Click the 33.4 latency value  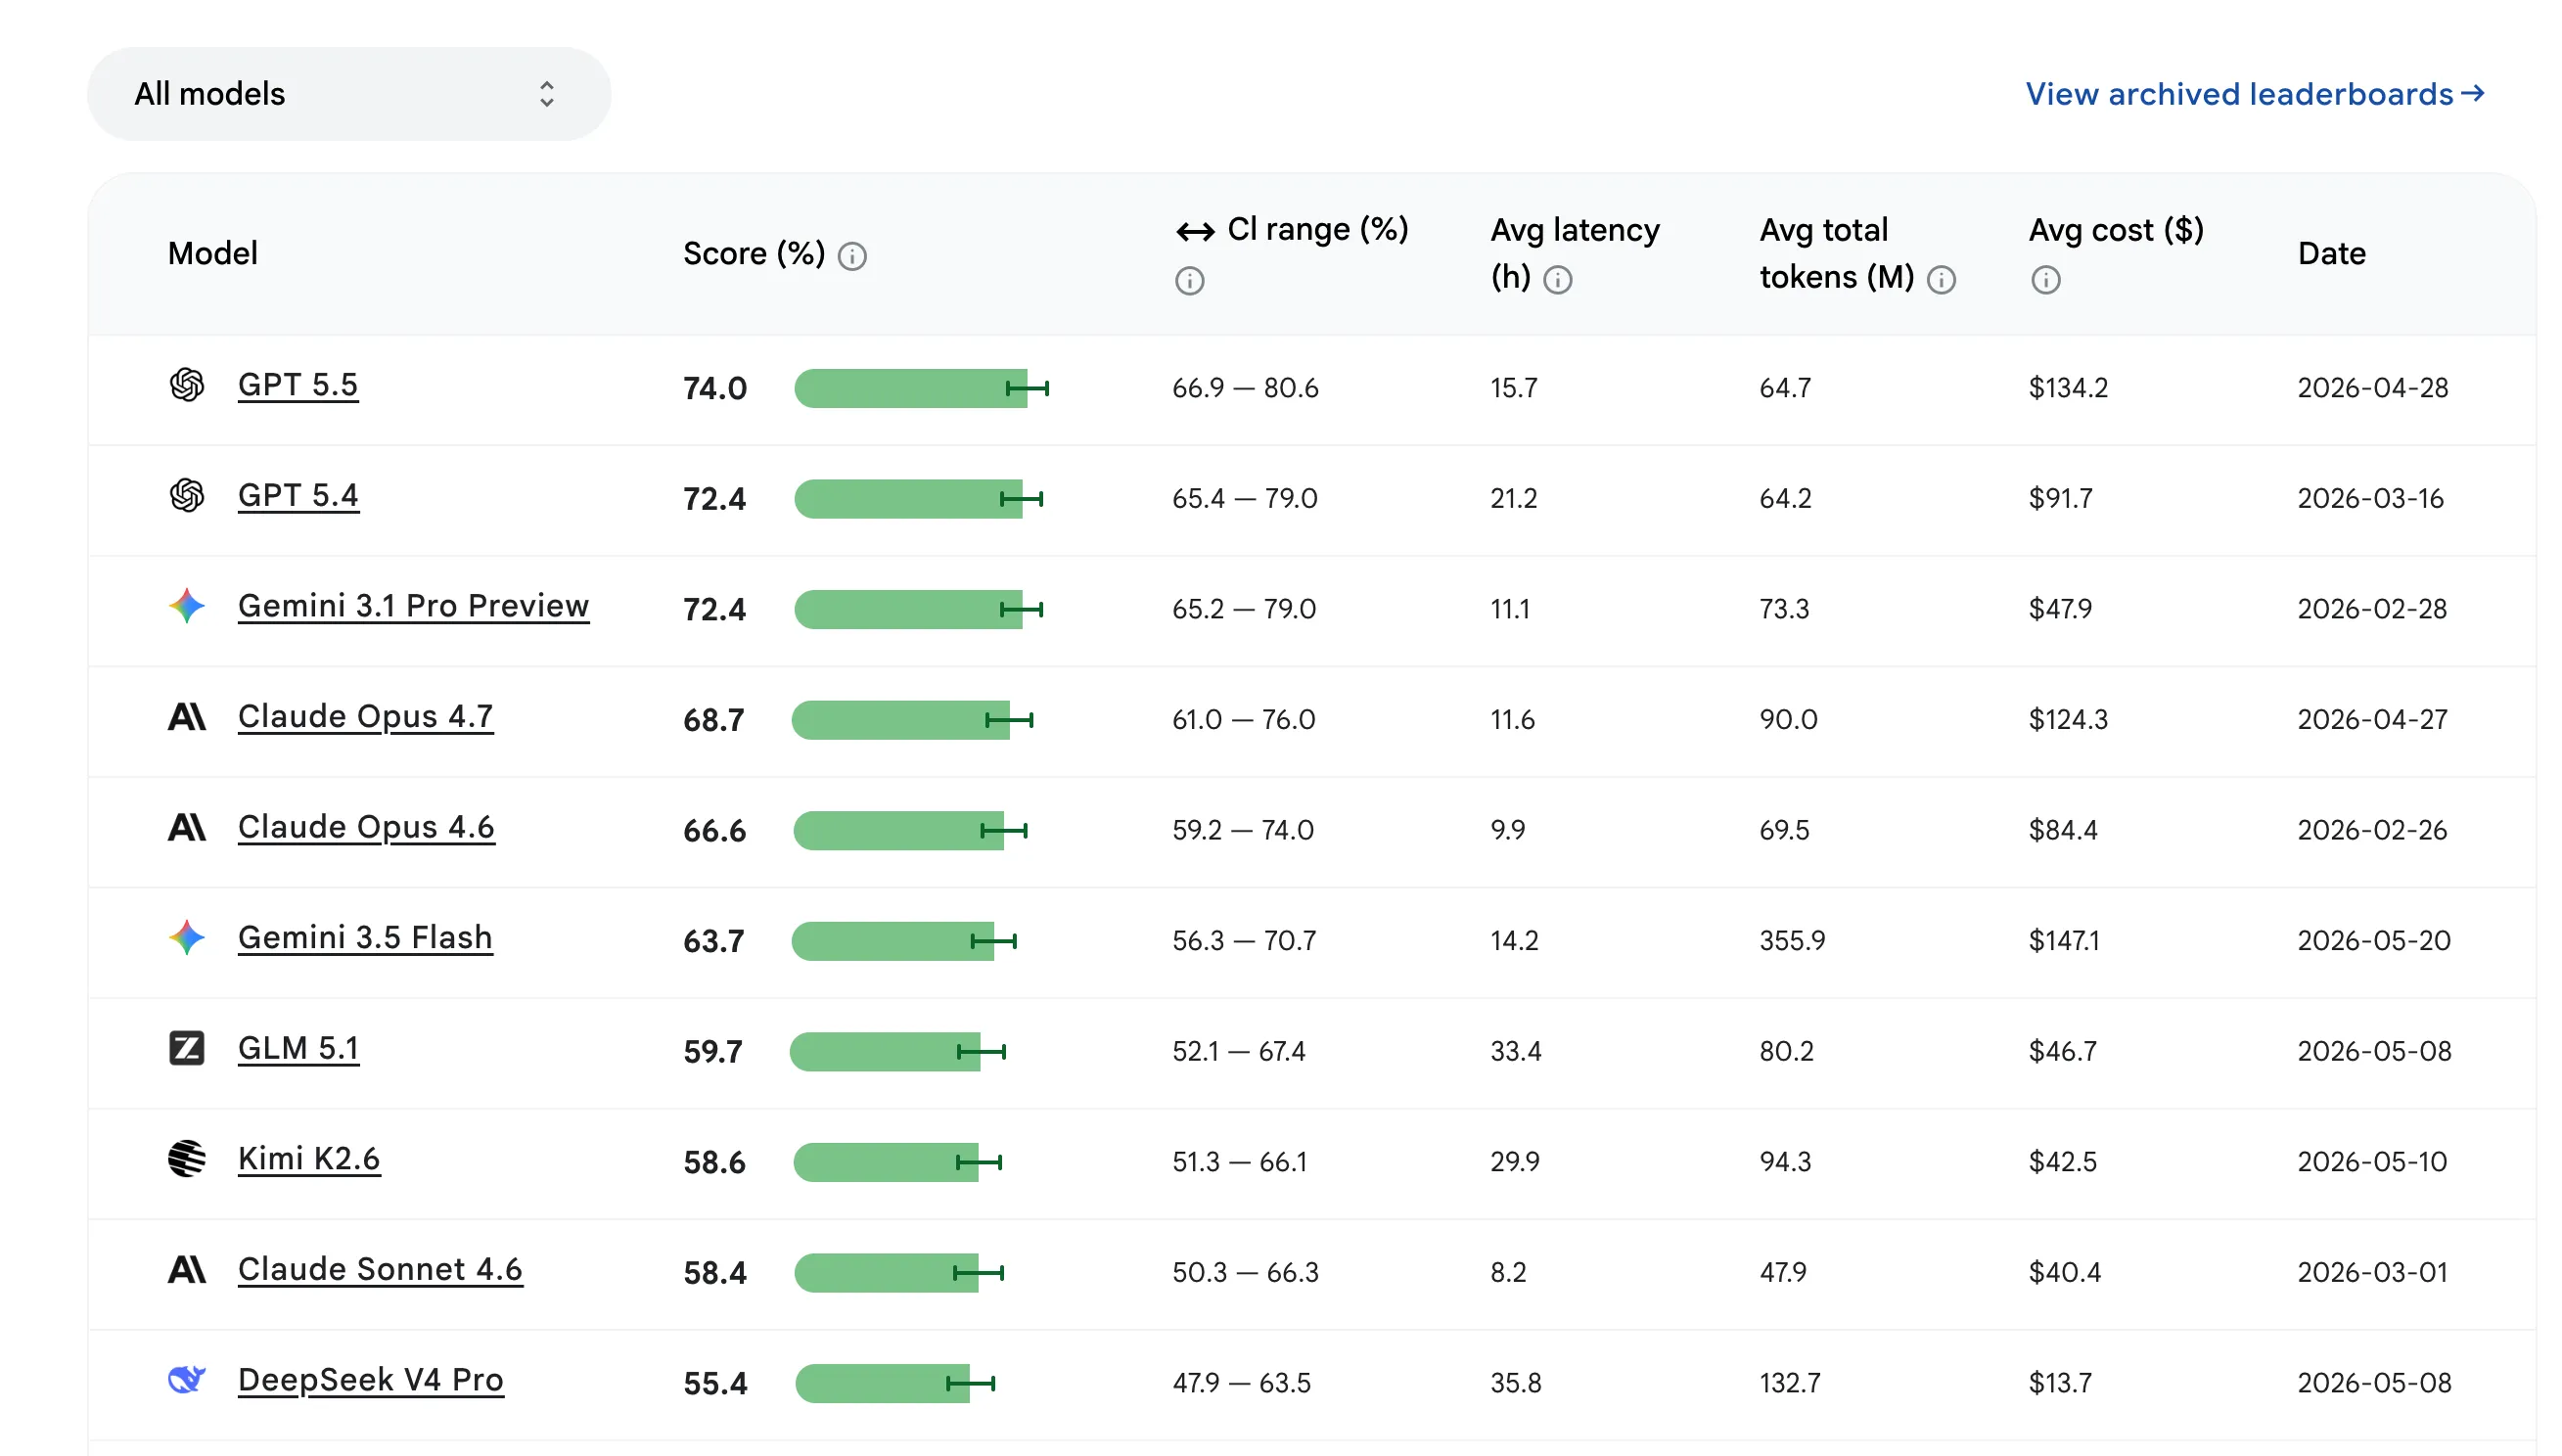pos(1515,1052)
